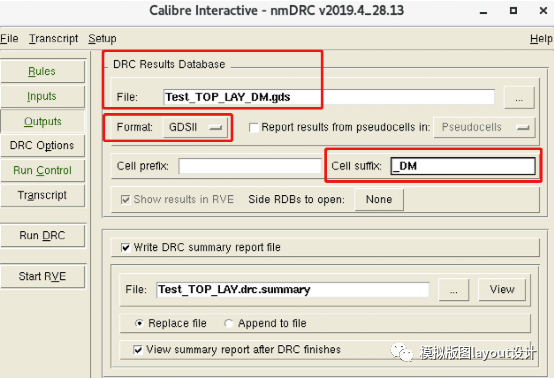This screenshot has height=378, width=554.
Task: Browse for DRC results database file
Action: [519, 97]
